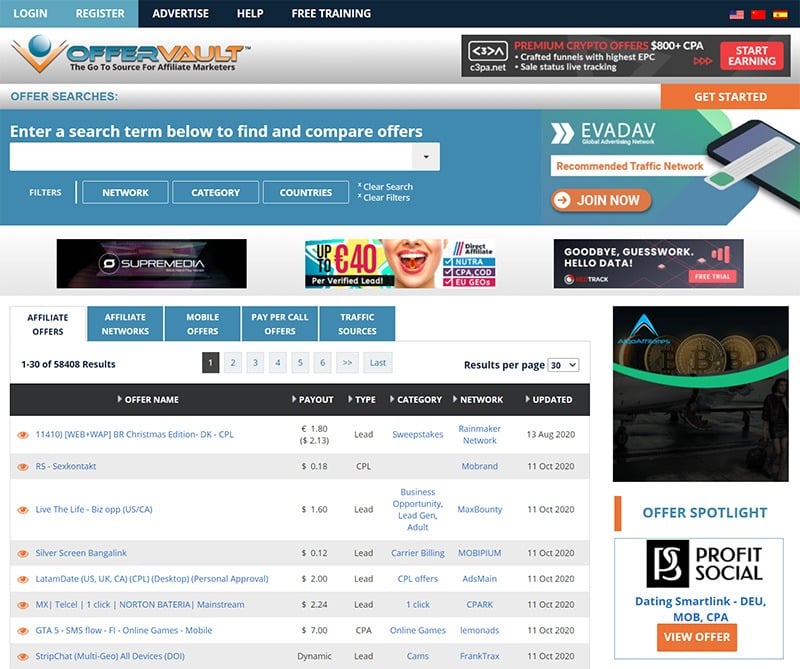Open LatamDate CPL Desktop offer
800x669 pixels.
(x=152, y=579)
